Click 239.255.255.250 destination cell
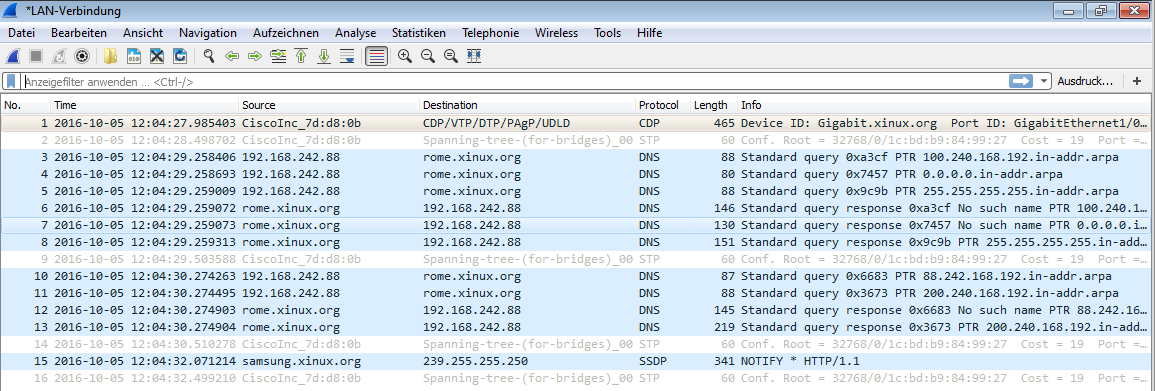Image resolution: width=1155 pixels, height=391 pixels. pos(475,361)
